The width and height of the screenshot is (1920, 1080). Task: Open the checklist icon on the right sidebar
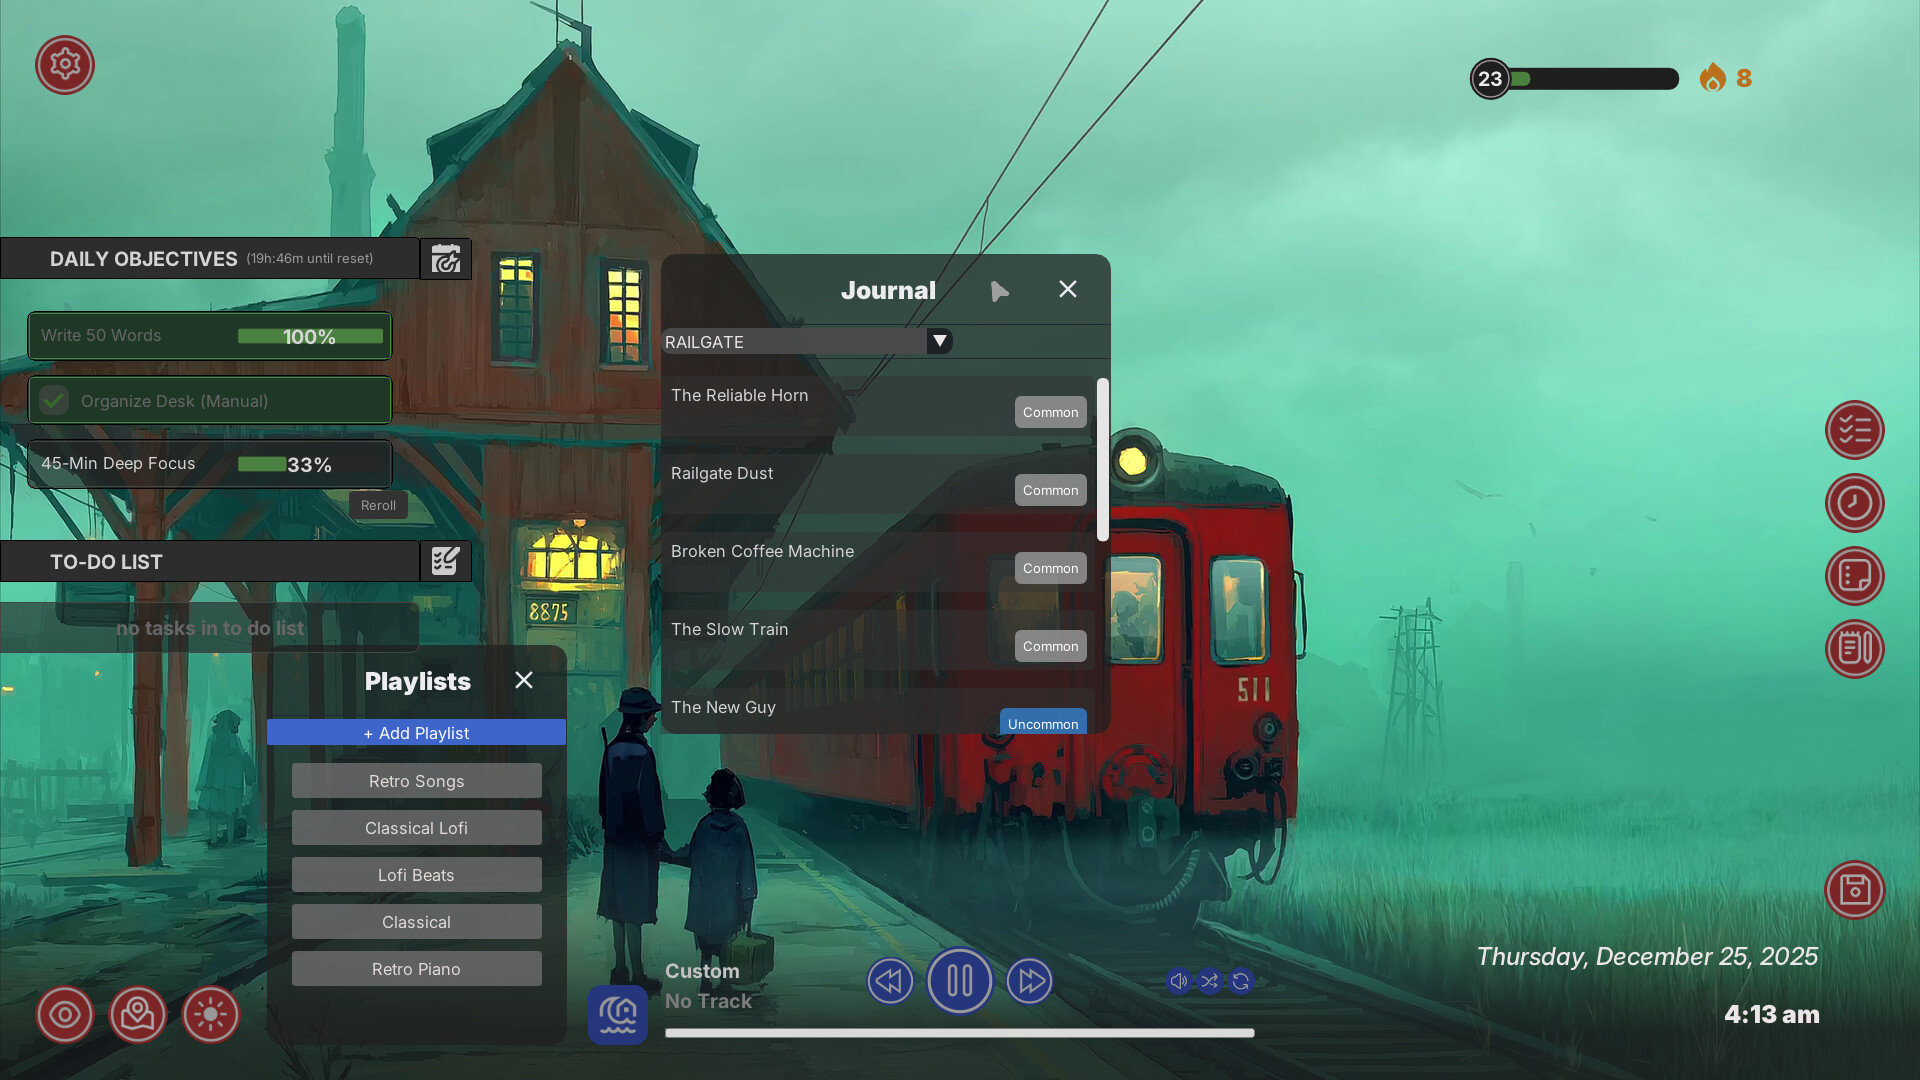(x=1855, y=430)
